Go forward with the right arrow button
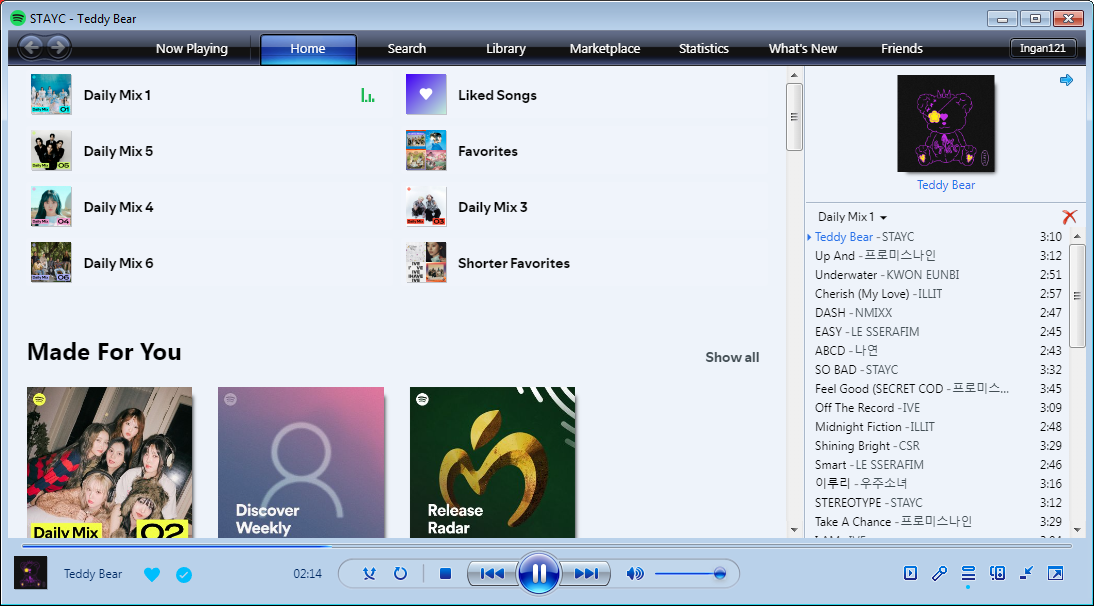This screenshot has width=1094, height=606. pos(59,47)
